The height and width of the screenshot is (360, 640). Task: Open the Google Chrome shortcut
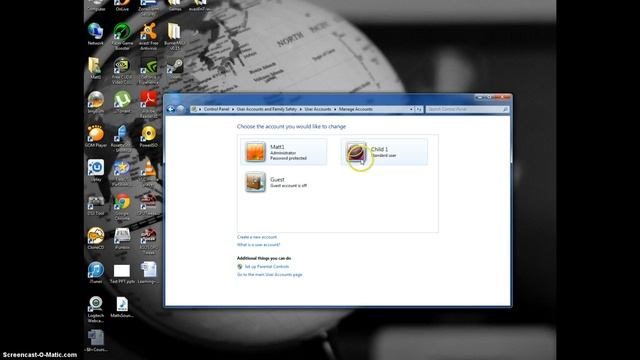pos(122,207)
